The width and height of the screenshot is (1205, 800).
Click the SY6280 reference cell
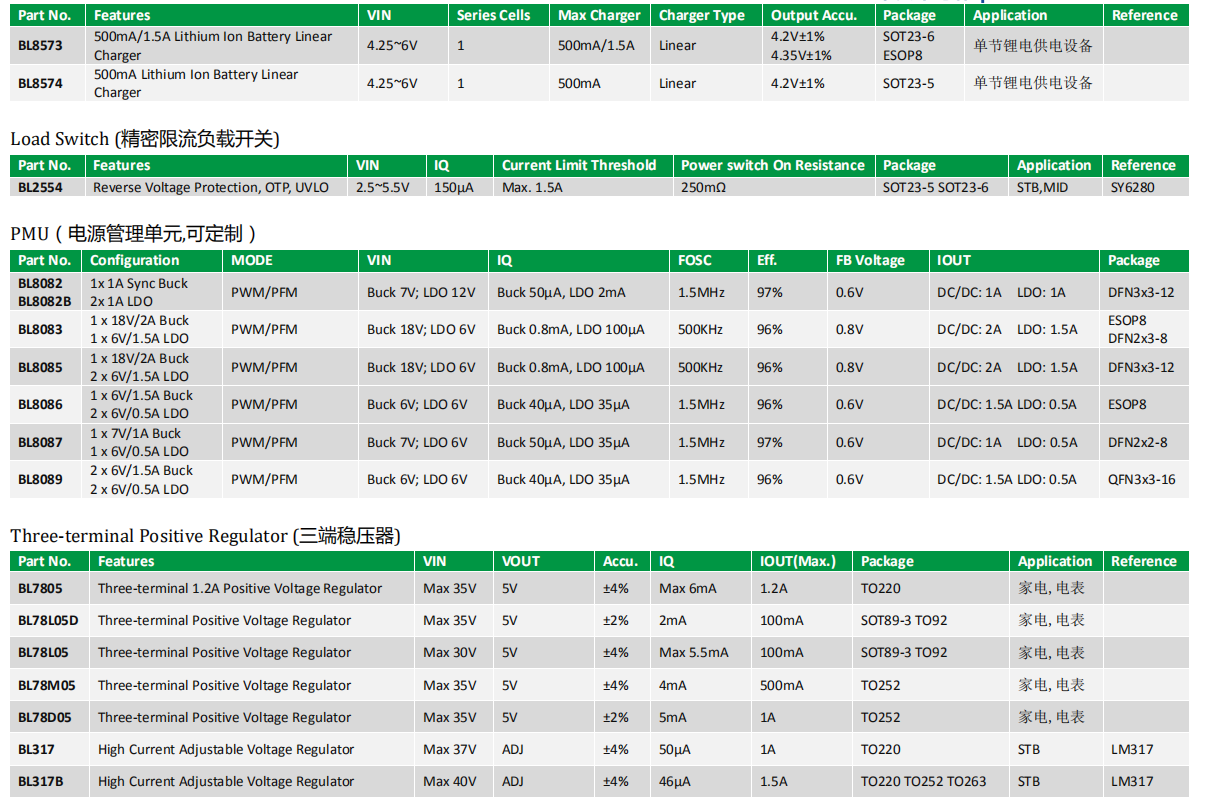pos(1133,187)
